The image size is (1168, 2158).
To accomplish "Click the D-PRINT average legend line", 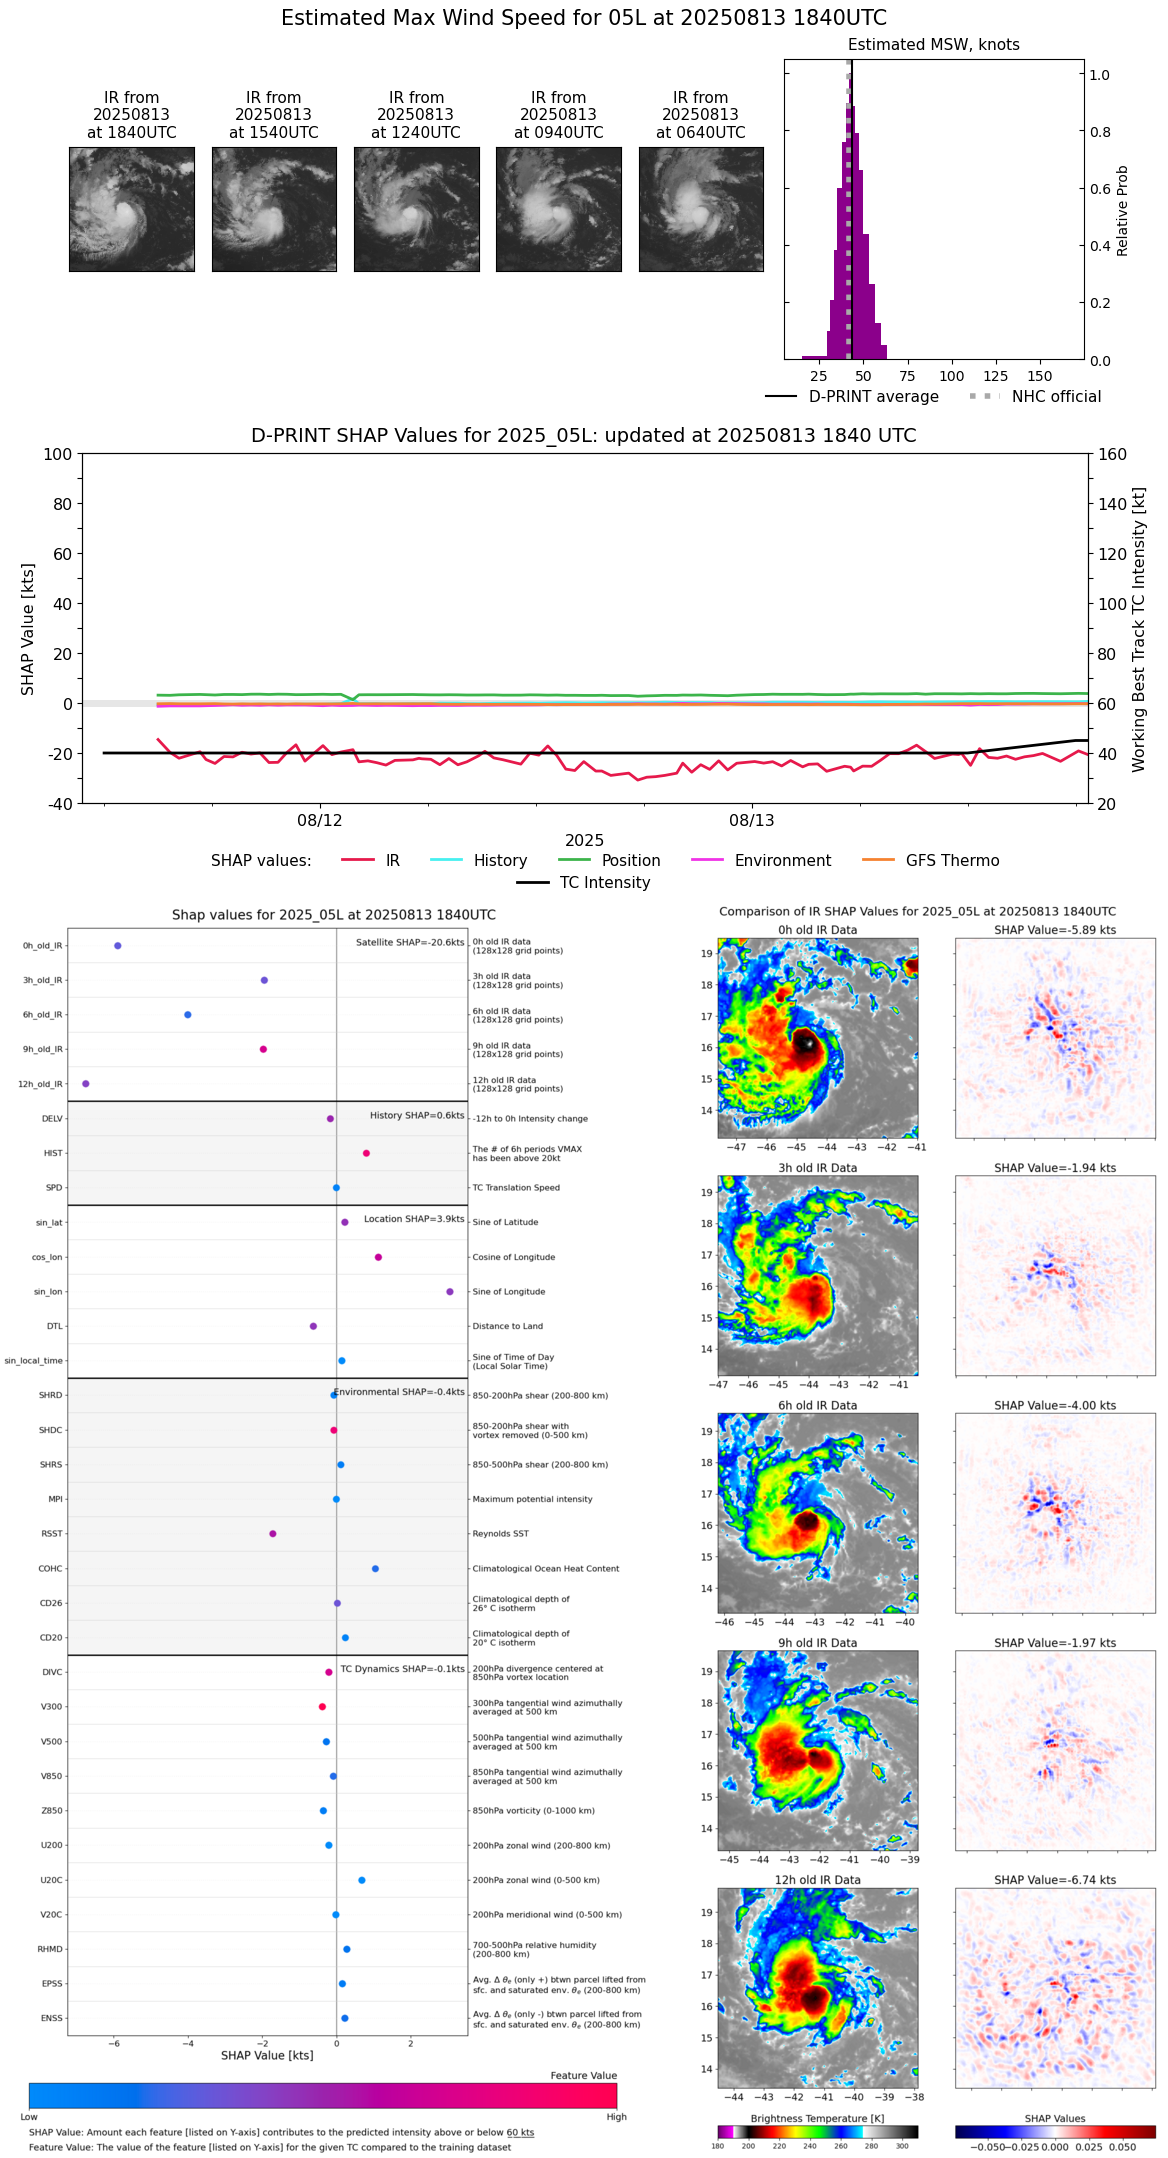I will 781,396.
